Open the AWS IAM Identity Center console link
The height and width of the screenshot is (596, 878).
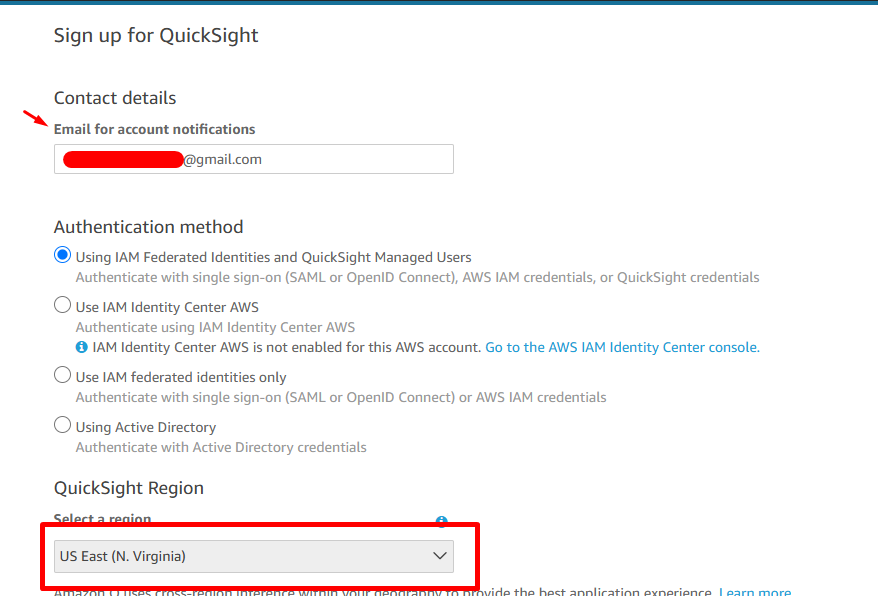[622, 347]
